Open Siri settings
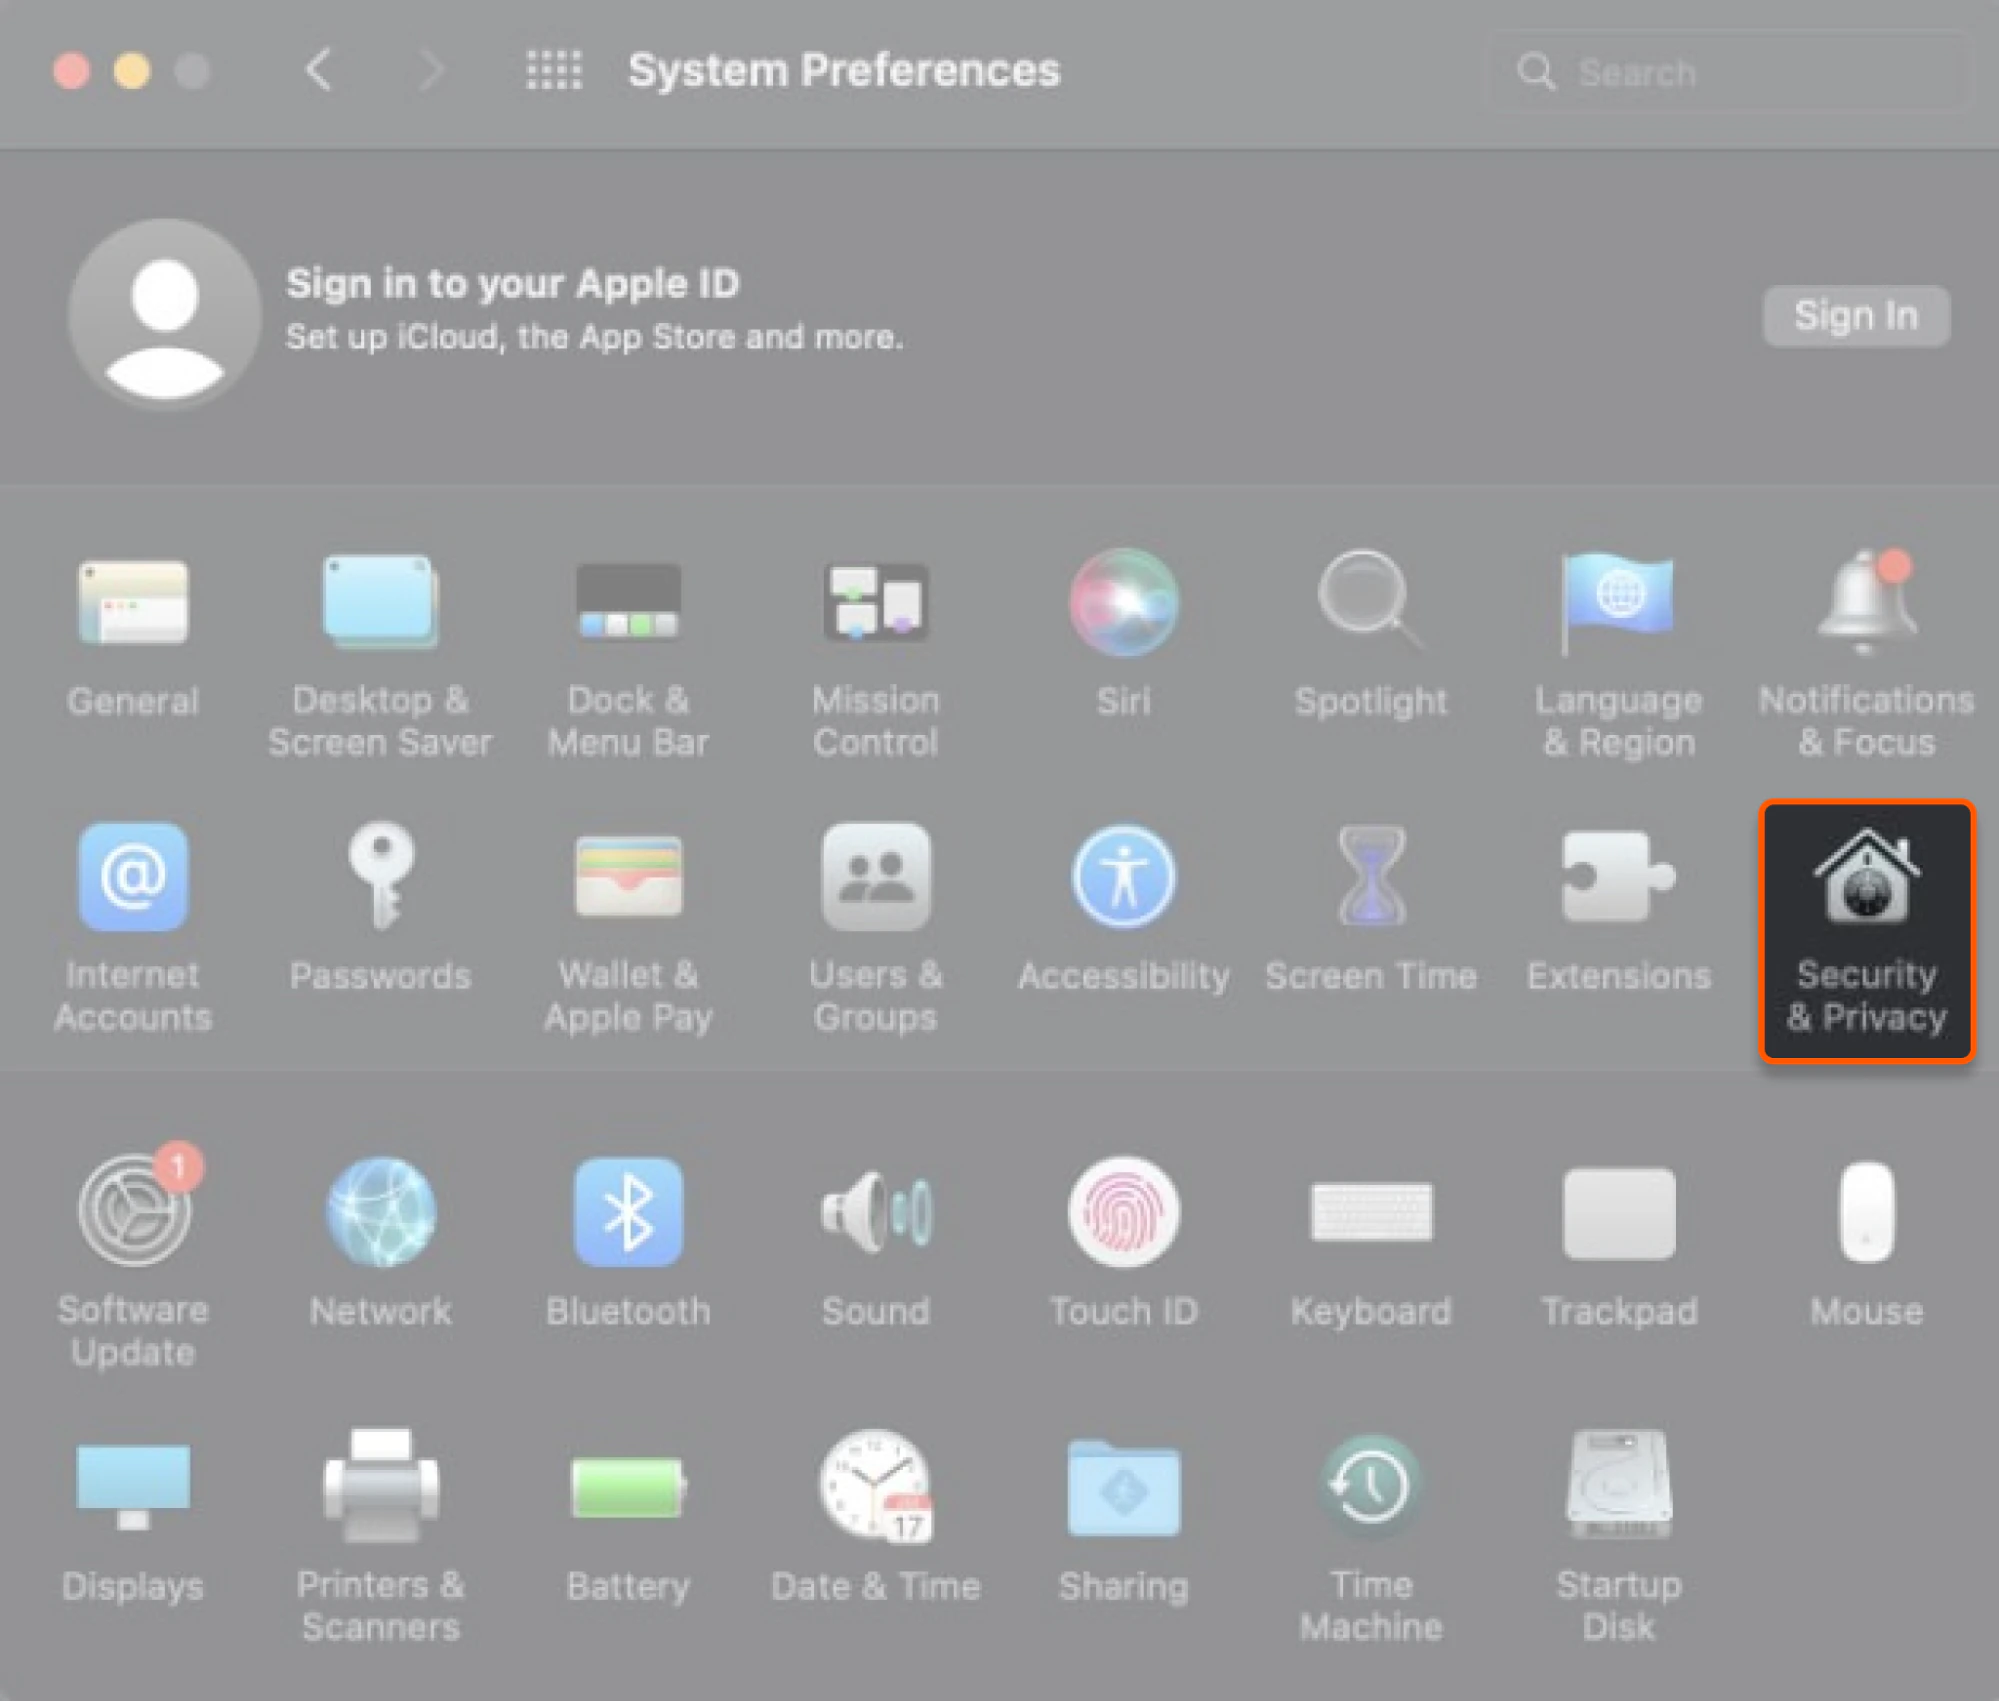 pos(1123,640)
